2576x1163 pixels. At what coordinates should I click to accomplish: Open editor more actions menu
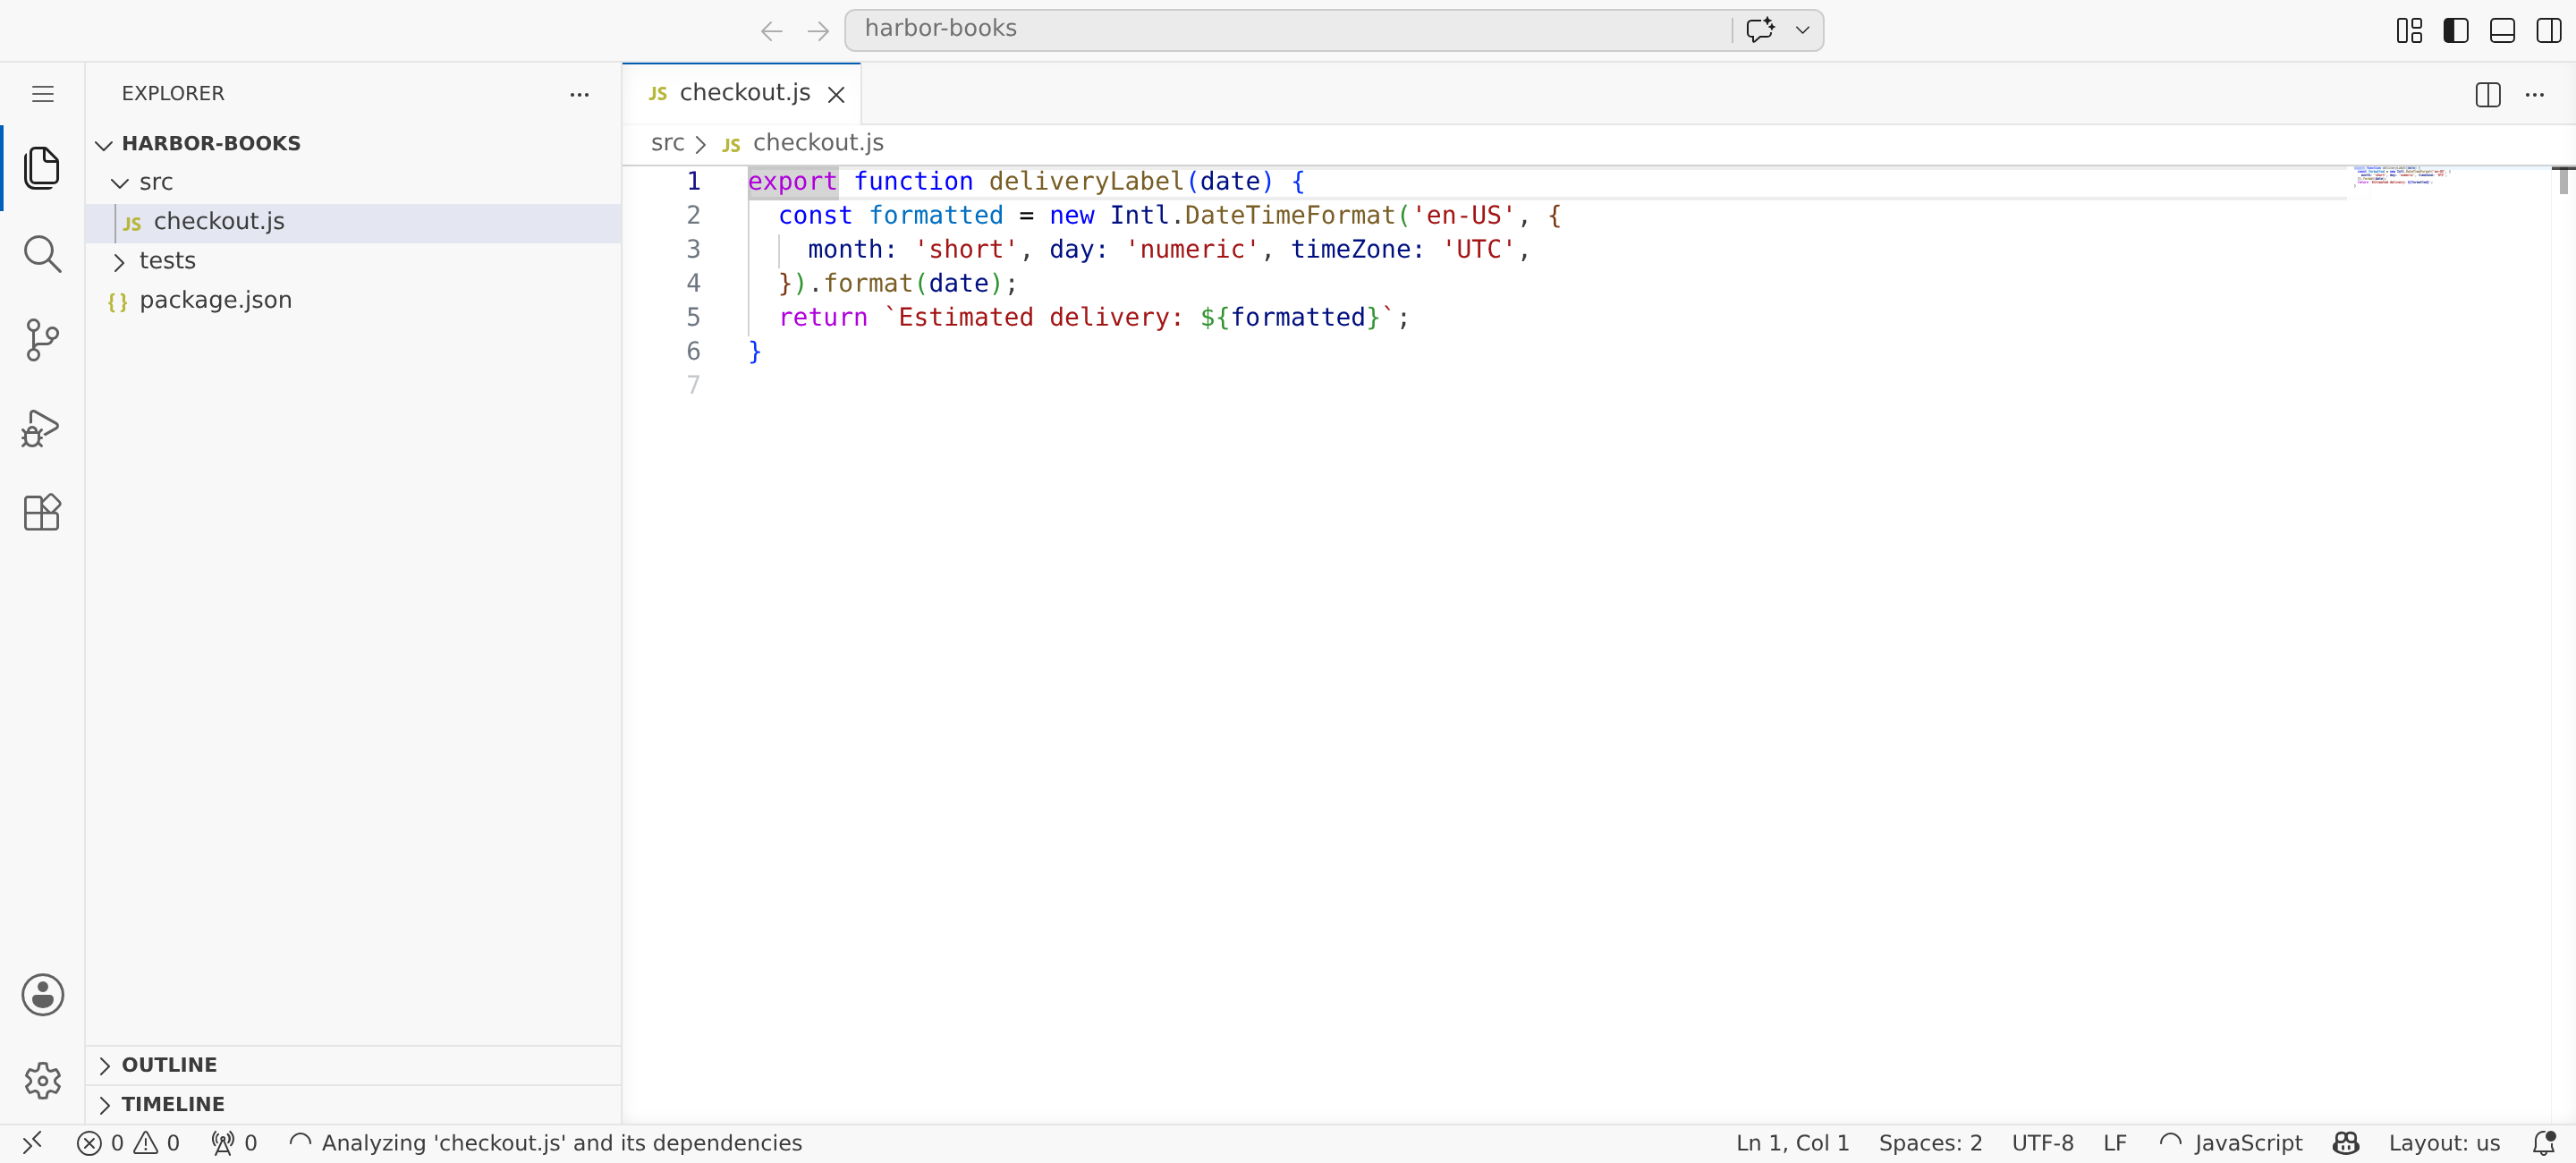coord(2534,94)
